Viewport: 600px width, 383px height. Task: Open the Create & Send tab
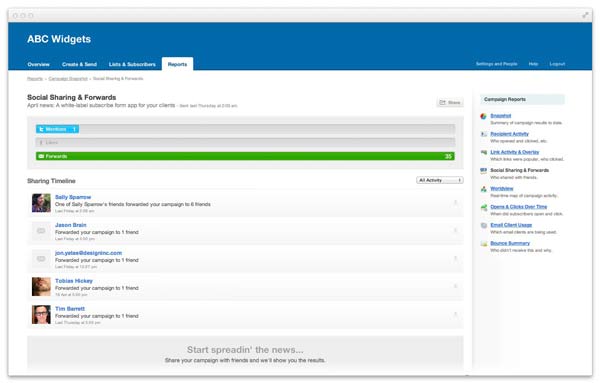click(79, 64)
